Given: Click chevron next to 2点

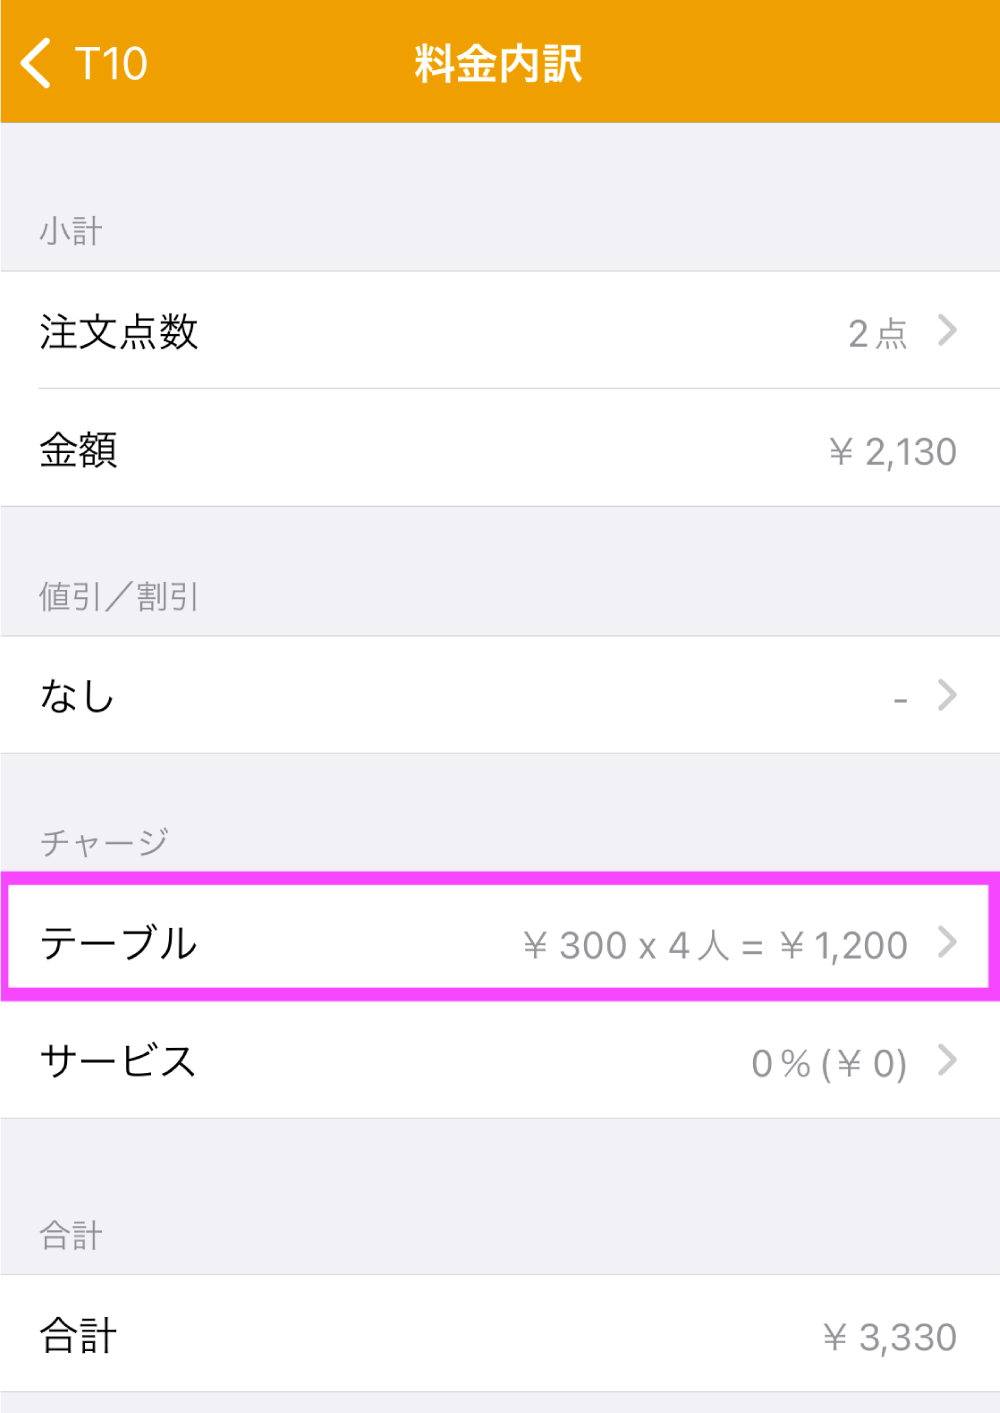Looking at the screenshot, I should click(x=947, y=330).
